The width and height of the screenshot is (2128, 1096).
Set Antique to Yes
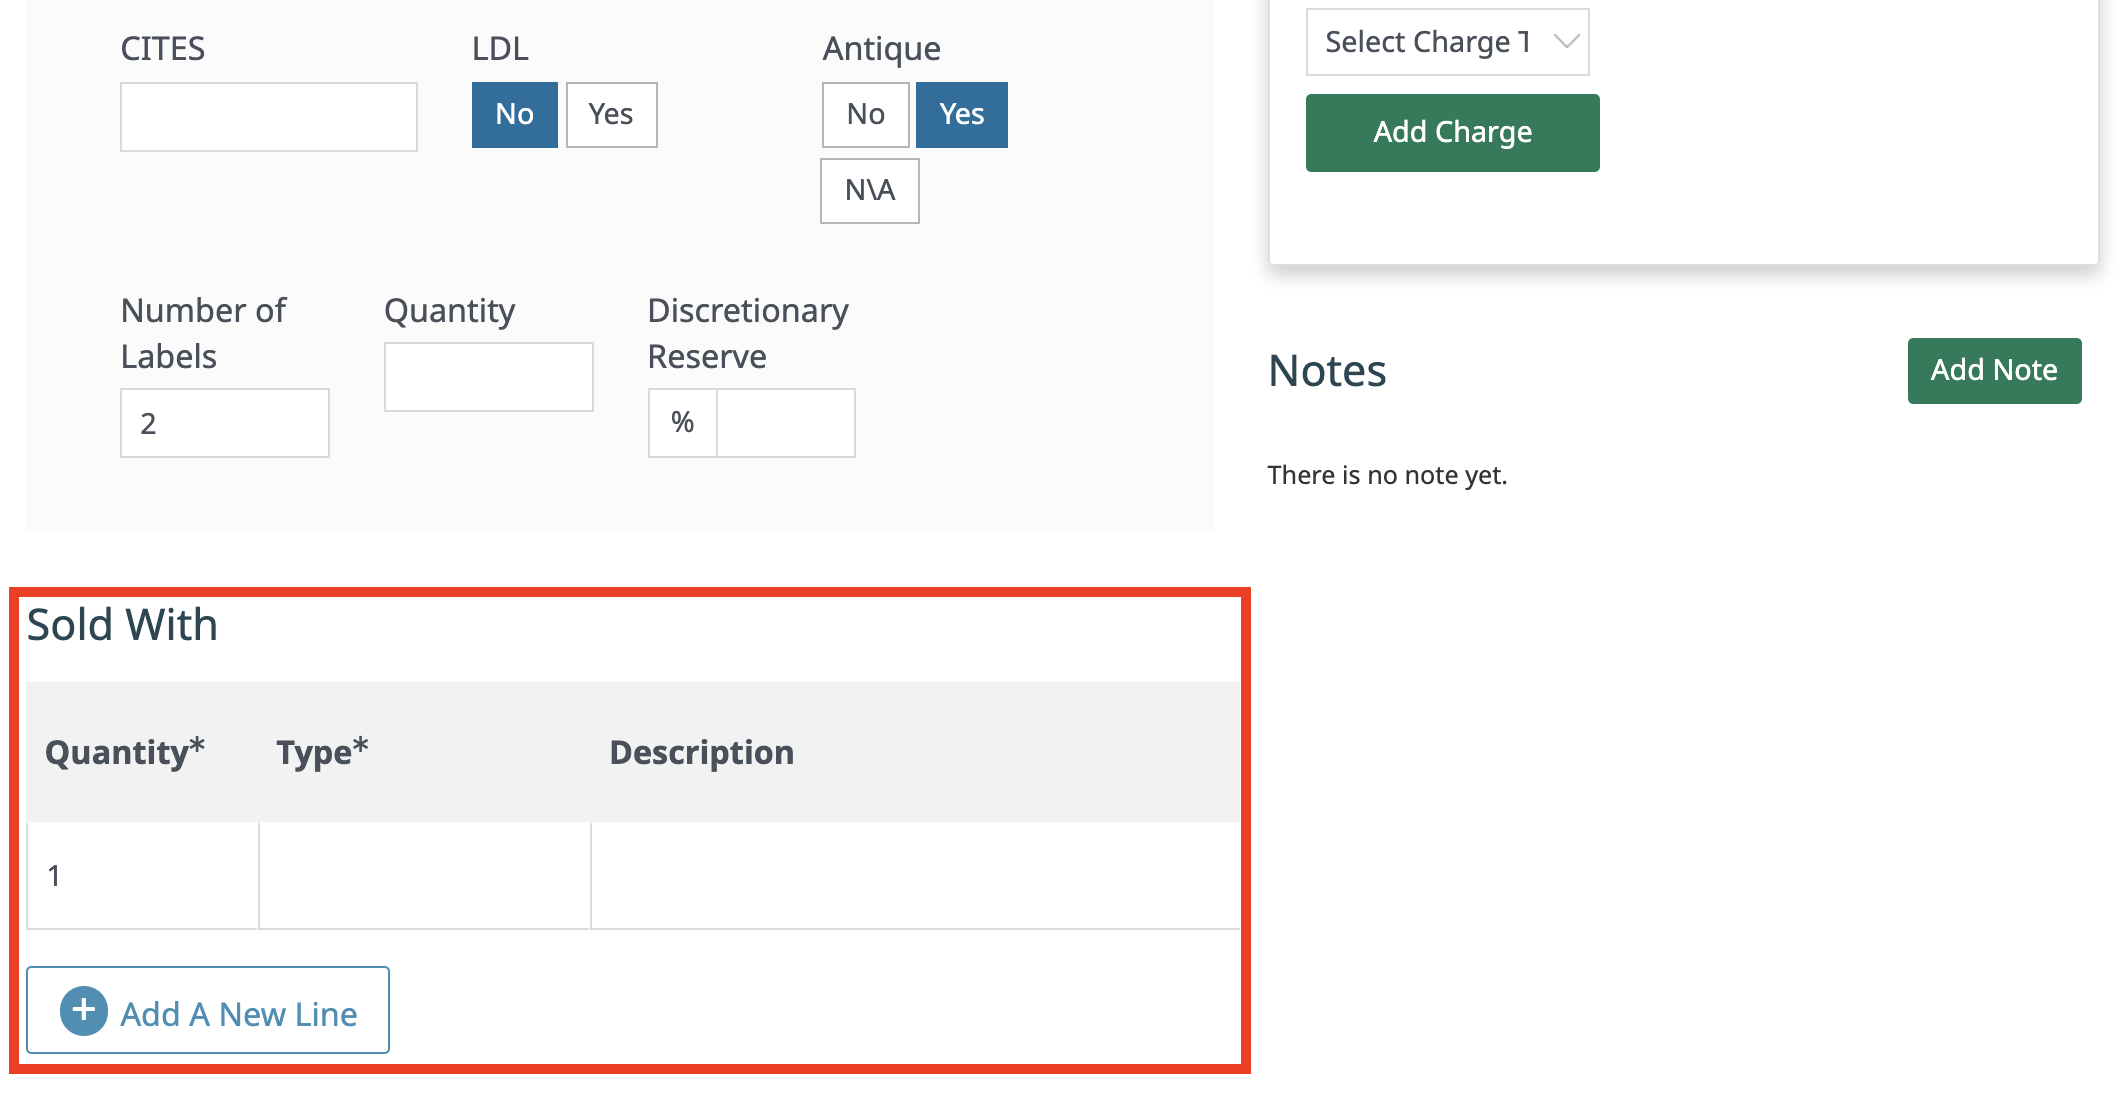click(x=962, y=115)
